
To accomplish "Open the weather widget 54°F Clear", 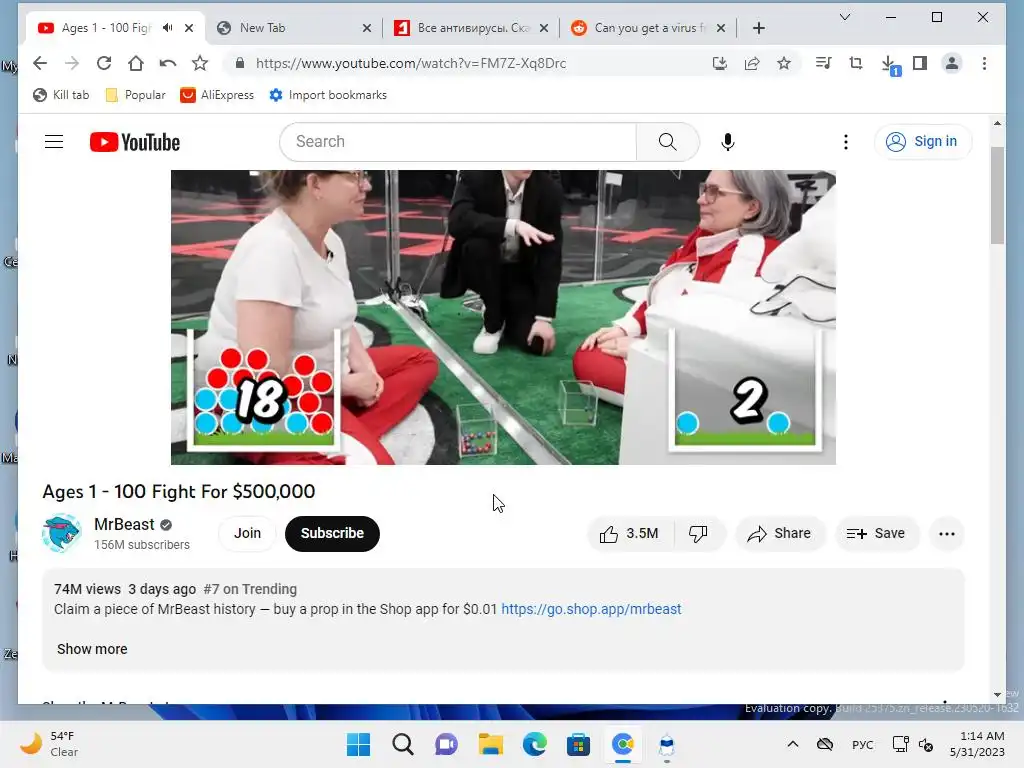I will [x=49, y=744].
